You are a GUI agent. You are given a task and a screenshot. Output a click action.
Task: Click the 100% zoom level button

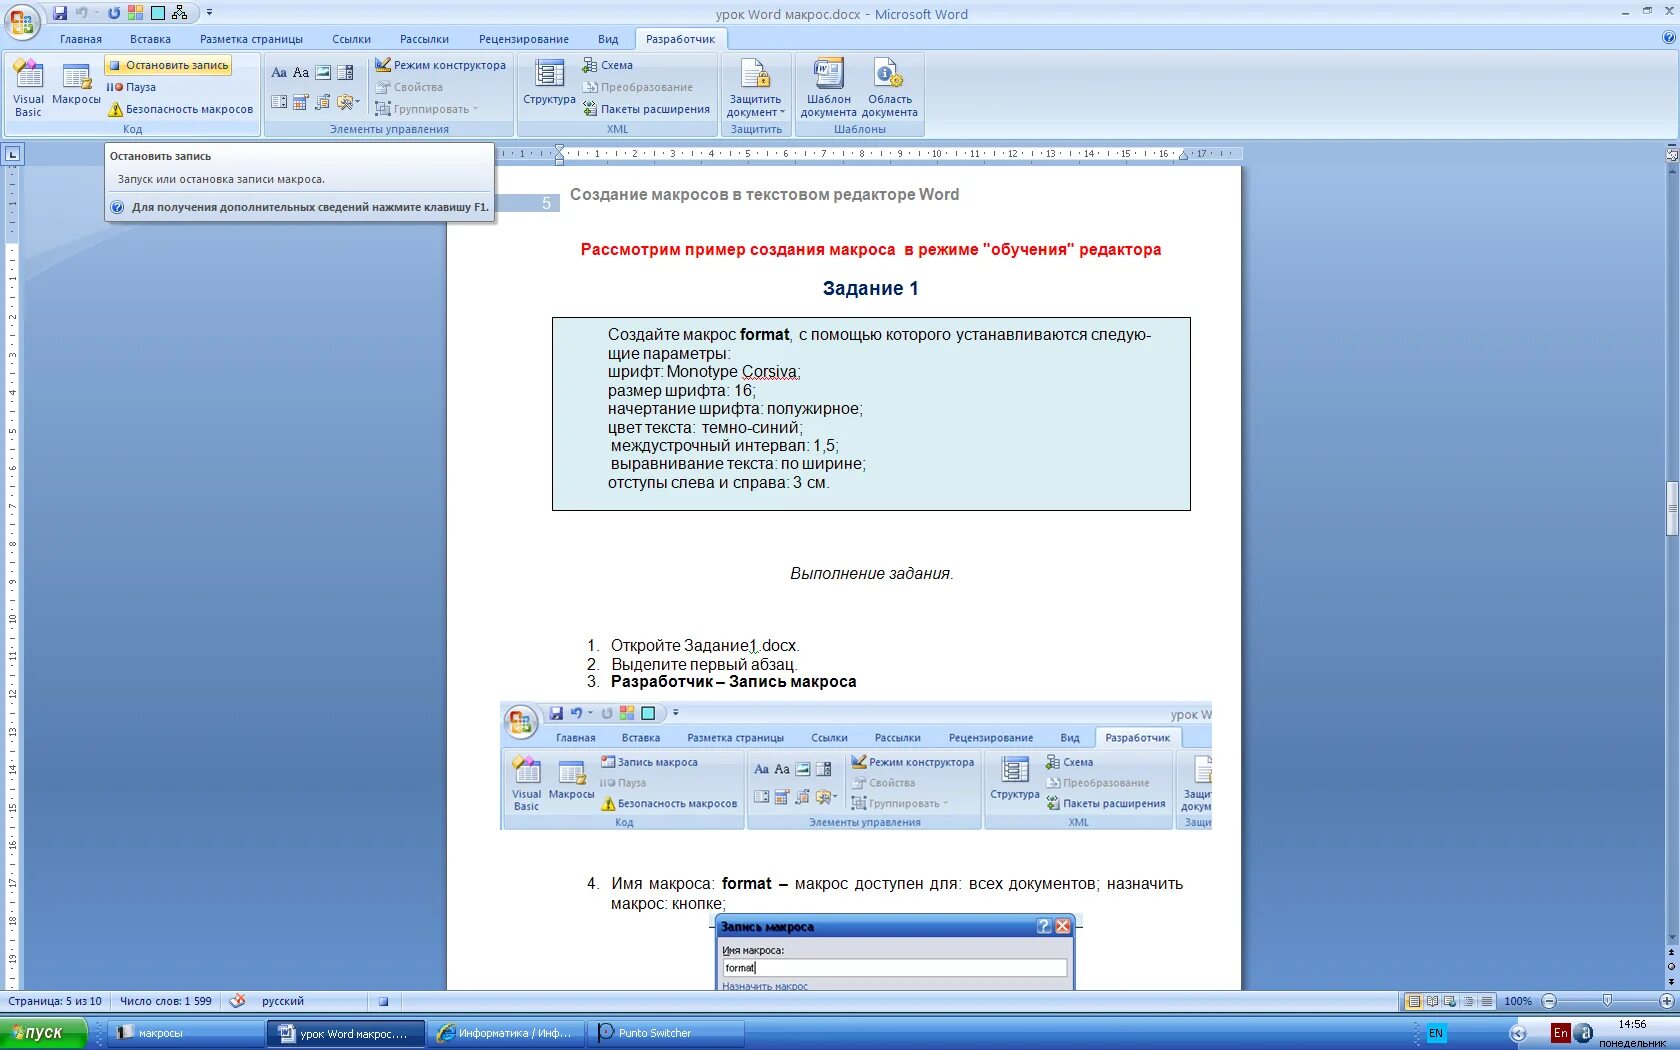click(x=1518, y=1001)
